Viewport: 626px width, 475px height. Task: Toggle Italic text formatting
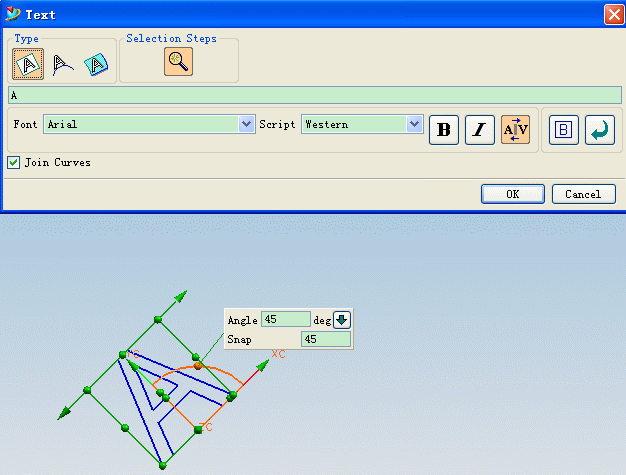click(480, 130)
